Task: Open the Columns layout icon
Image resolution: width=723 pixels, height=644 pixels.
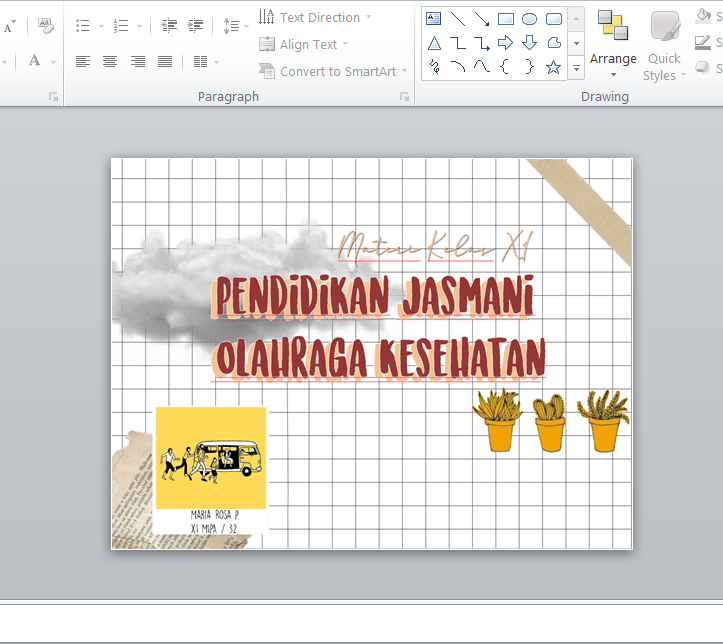Action: pyautogui.click(x=201, y=61)
